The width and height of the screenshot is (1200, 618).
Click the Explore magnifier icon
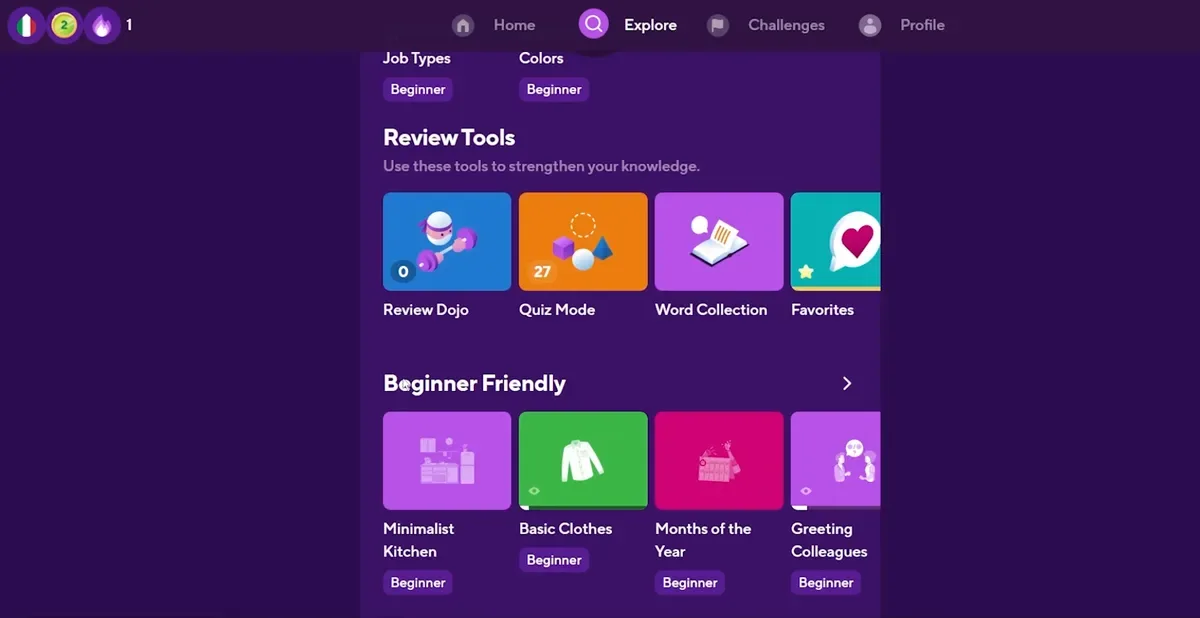click(x=594, y=24)
